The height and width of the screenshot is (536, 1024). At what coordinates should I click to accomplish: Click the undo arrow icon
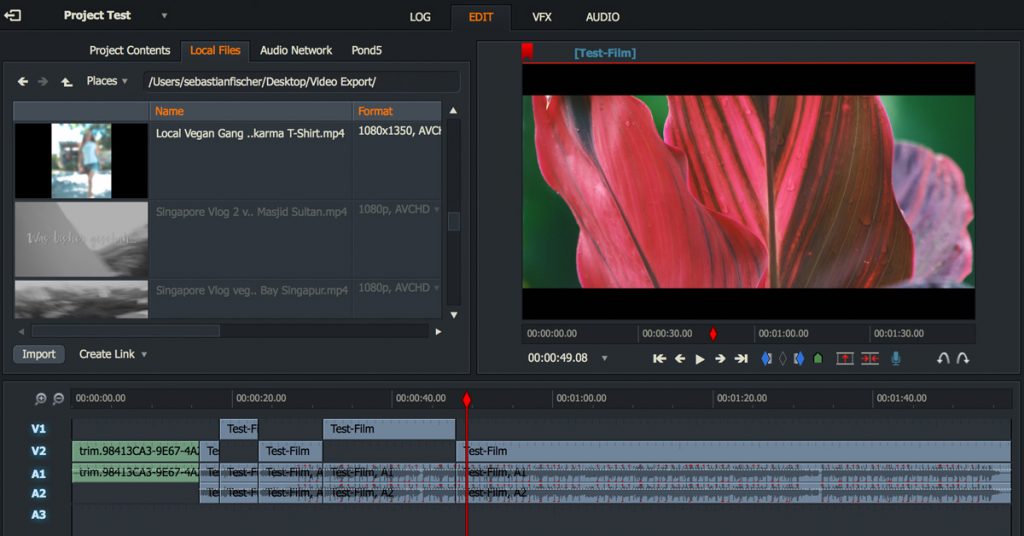pos(943,358)
